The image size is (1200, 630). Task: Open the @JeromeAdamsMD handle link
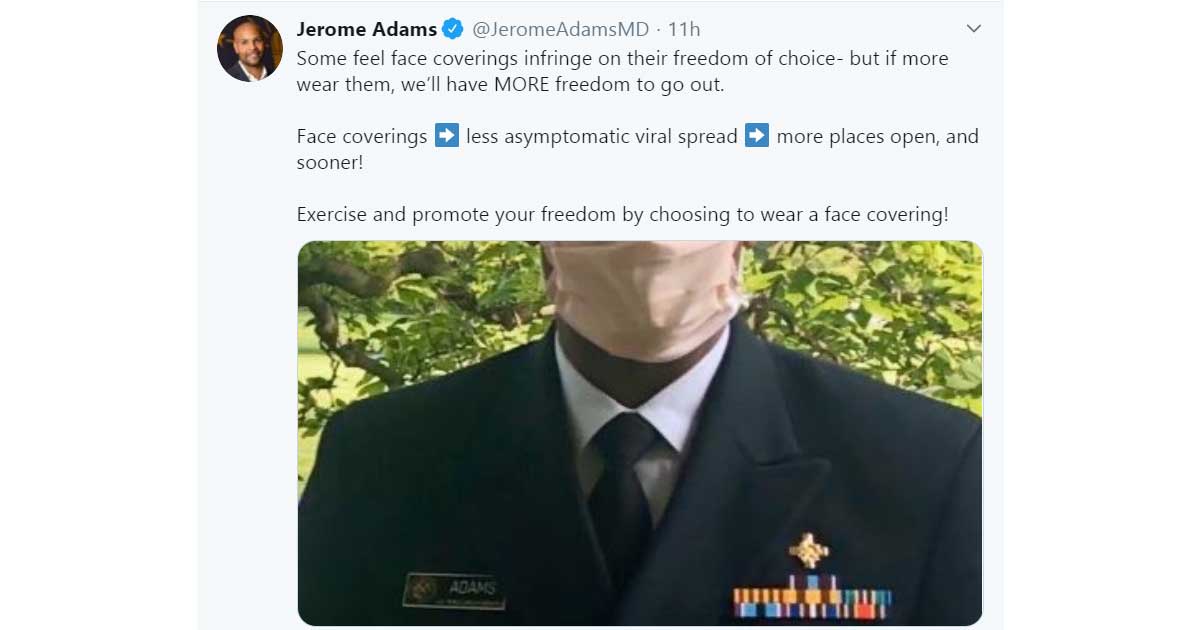click(561, 29)
